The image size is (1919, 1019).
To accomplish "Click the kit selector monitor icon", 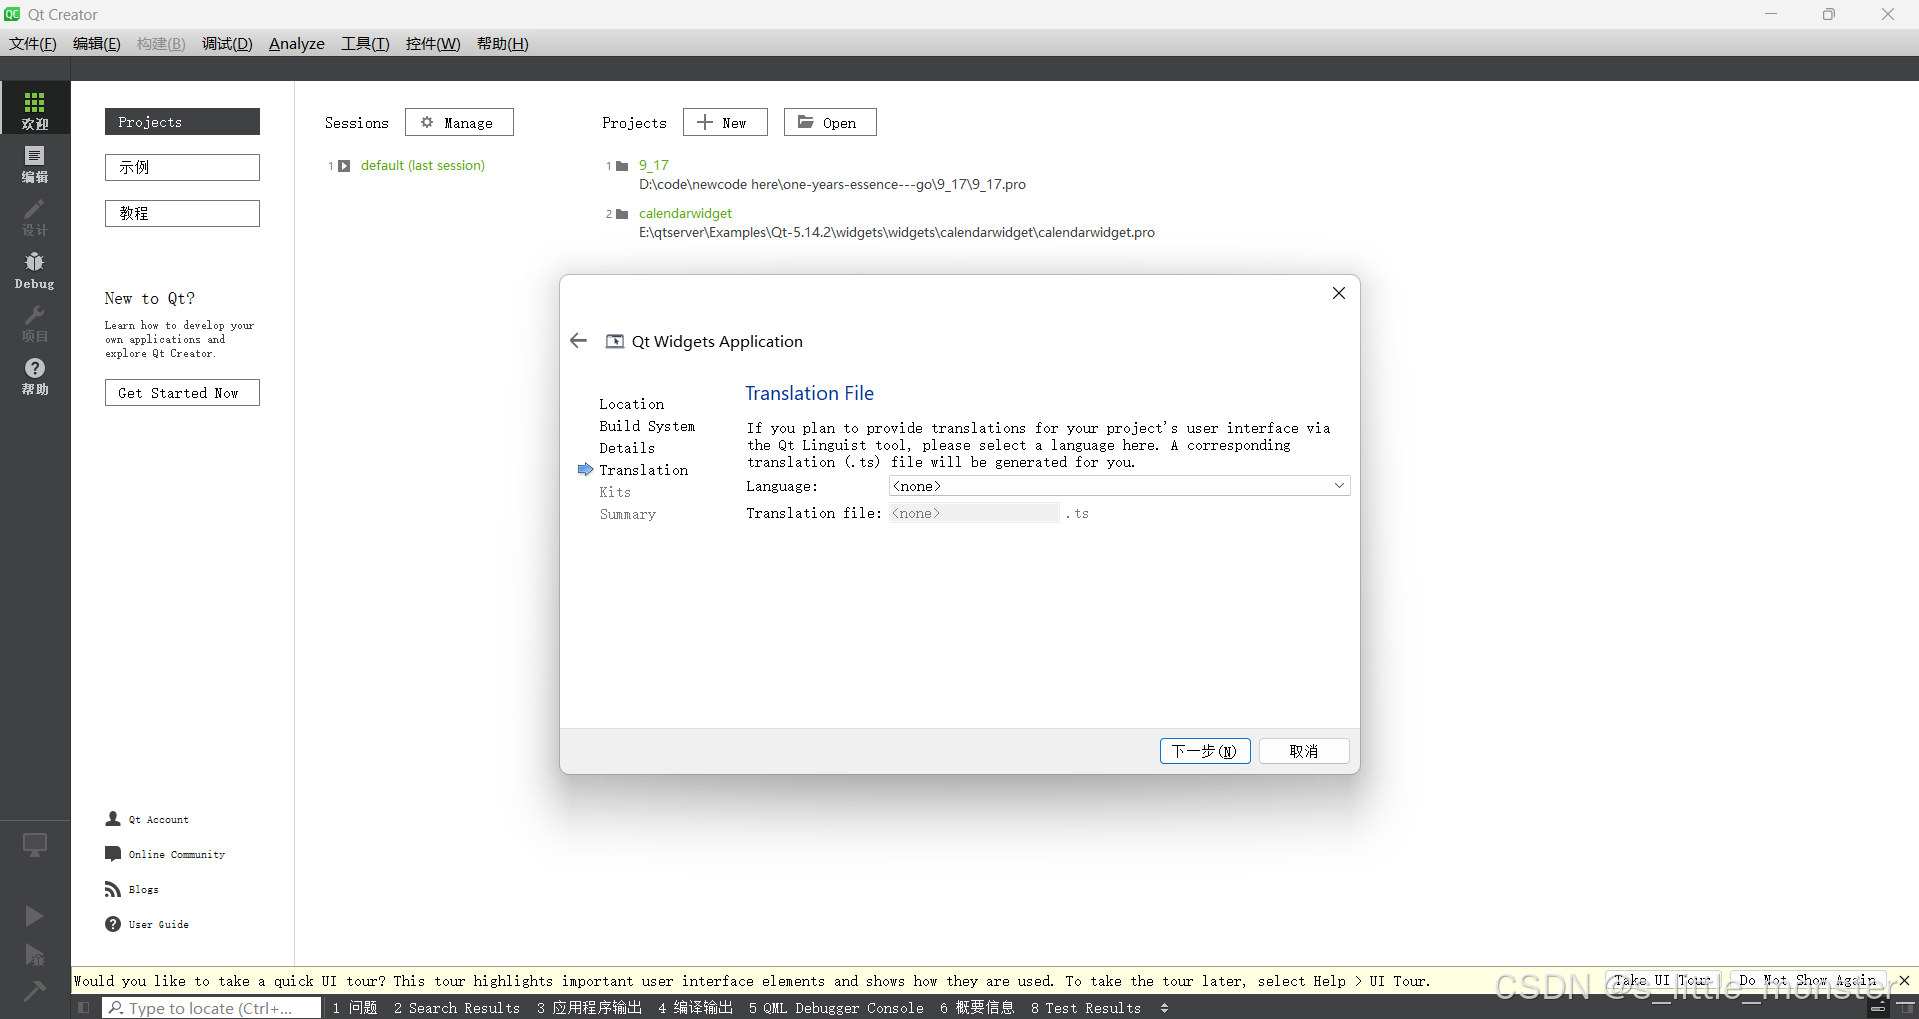I will pyautogui.click(x=35, y=845).
